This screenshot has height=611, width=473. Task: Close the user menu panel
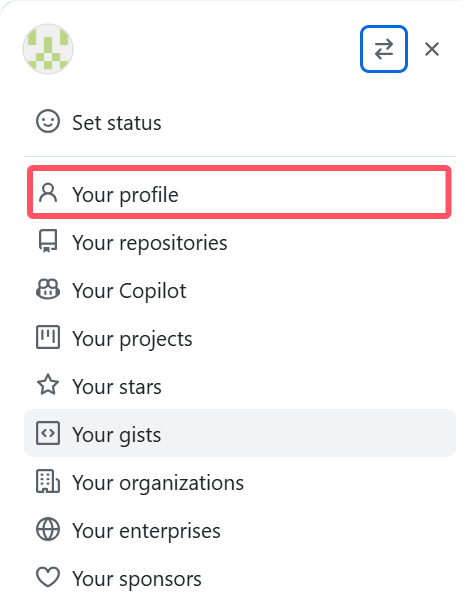click(432, 49)
